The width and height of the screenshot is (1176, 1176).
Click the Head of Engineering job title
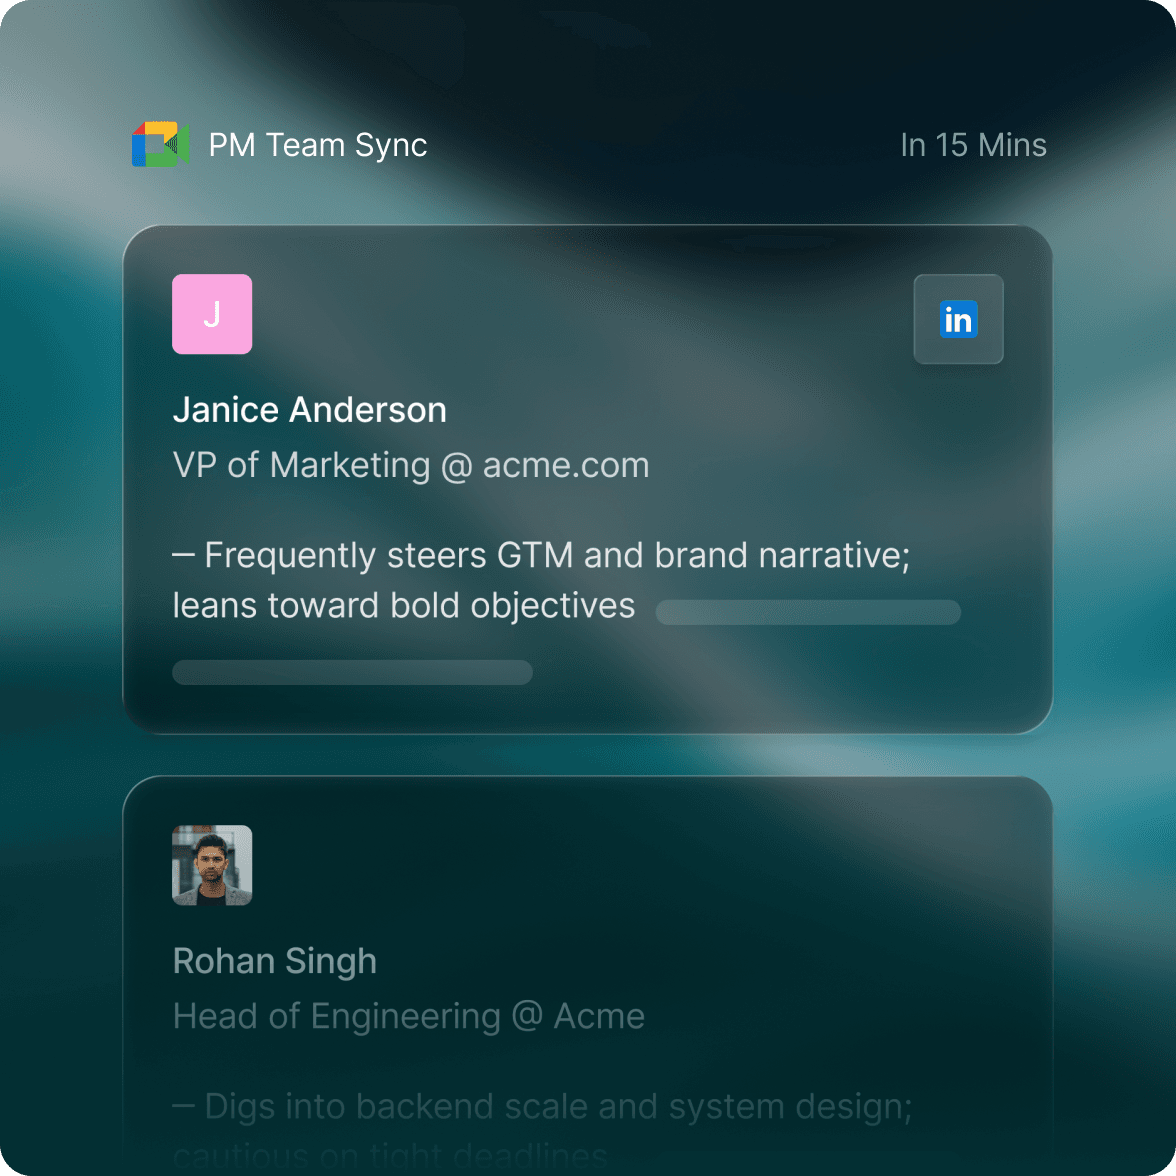336,1016
